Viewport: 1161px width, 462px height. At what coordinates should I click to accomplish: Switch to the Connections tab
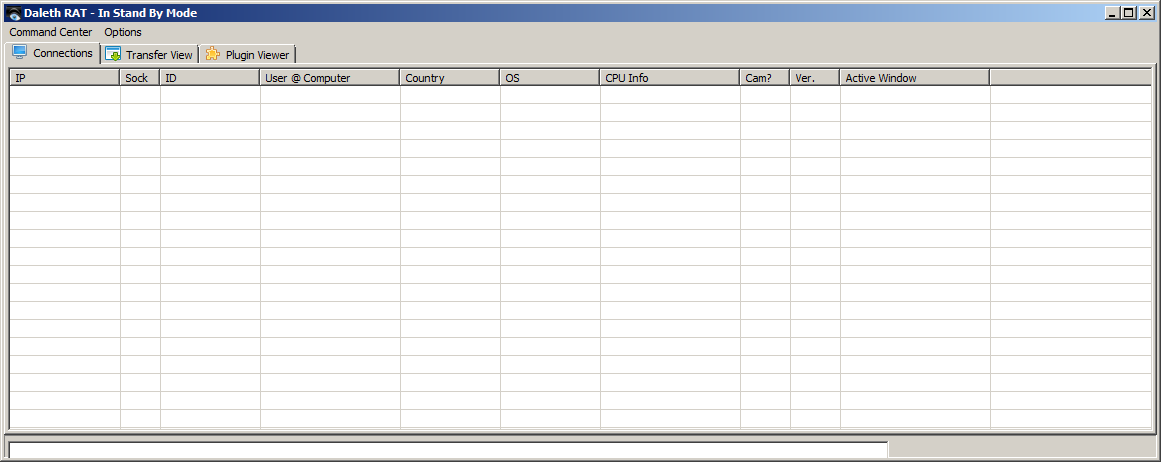coord(53,53)
